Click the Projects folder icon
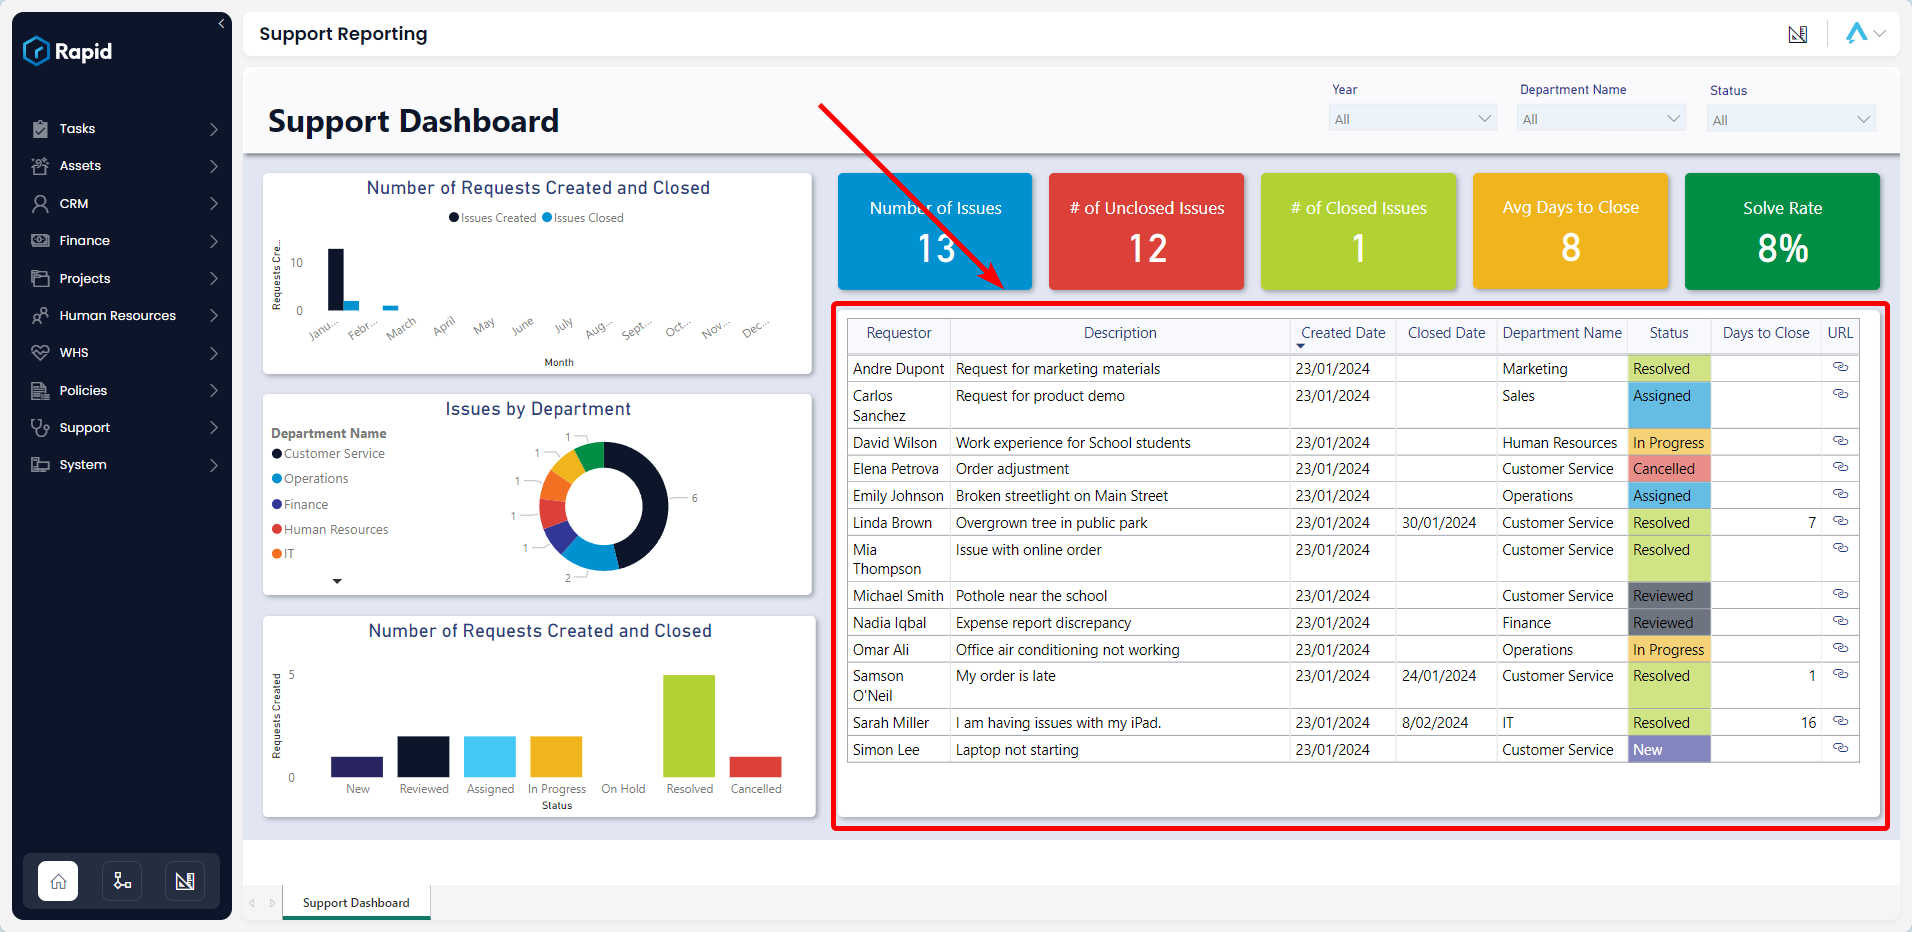 (40, 278)
